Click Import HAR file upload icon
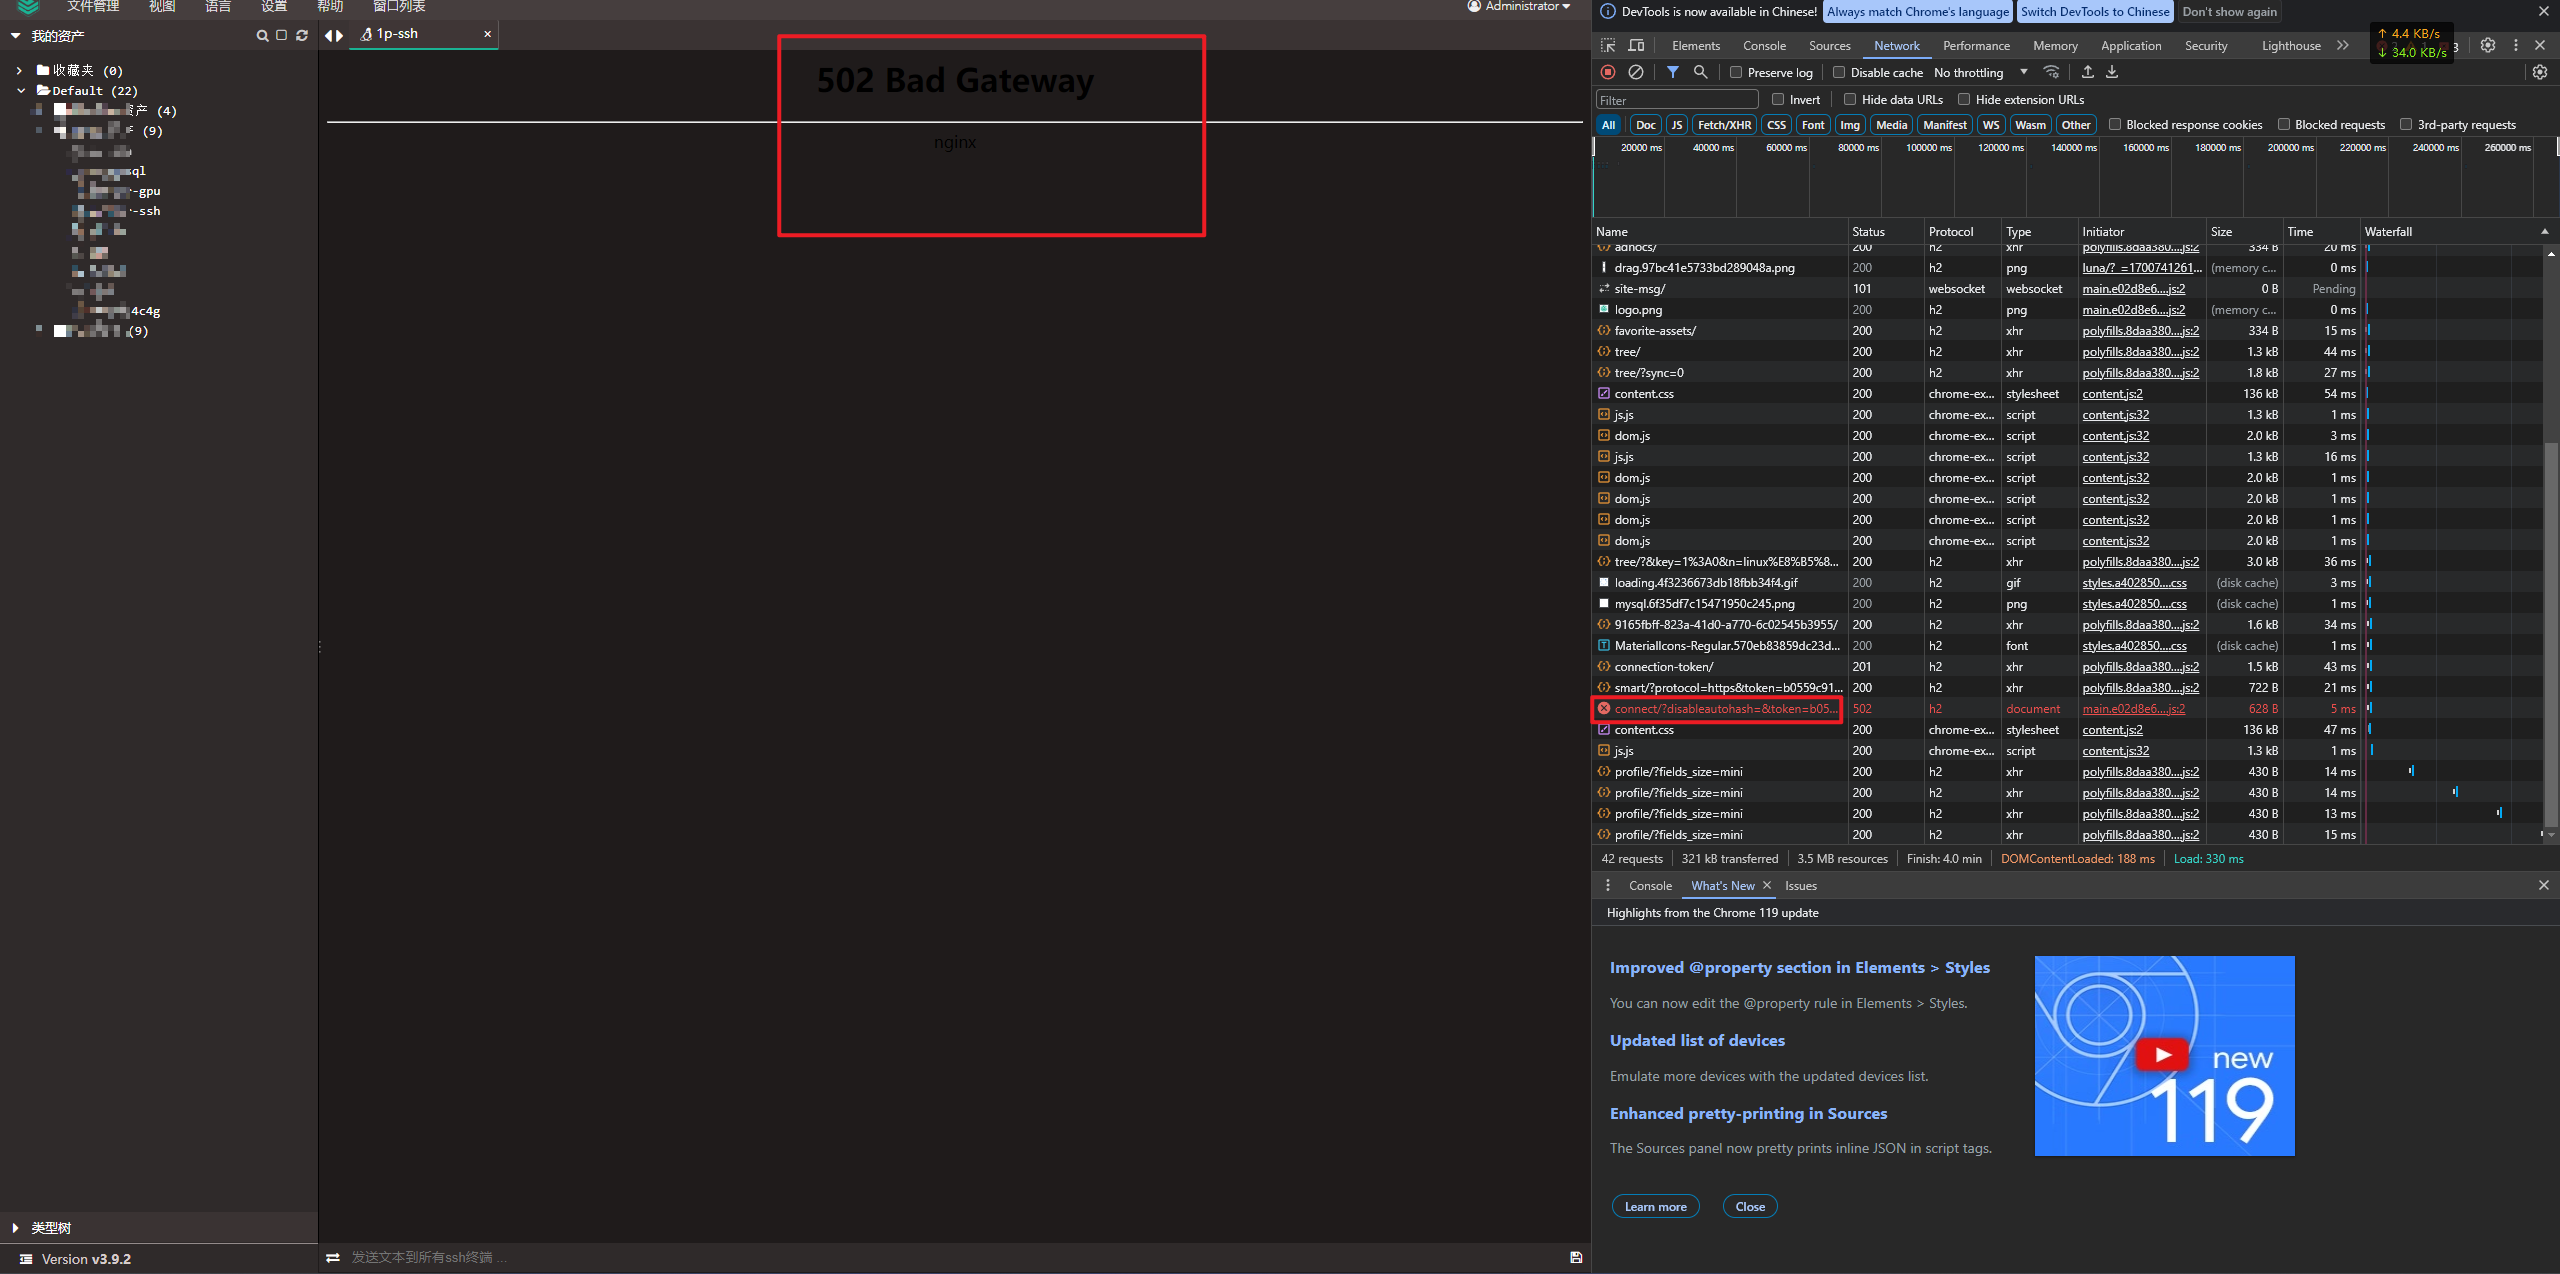This screenshot has width=2560, height=1274. click(2087, 72)
